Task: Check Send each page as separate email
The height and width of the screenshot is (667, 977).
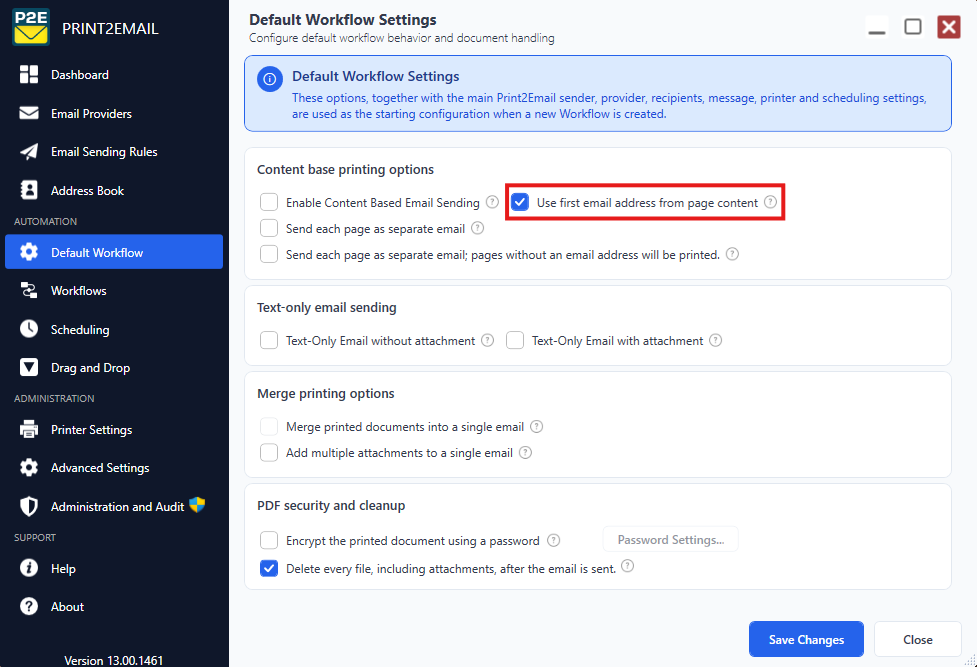Action: tap(269, 228)
